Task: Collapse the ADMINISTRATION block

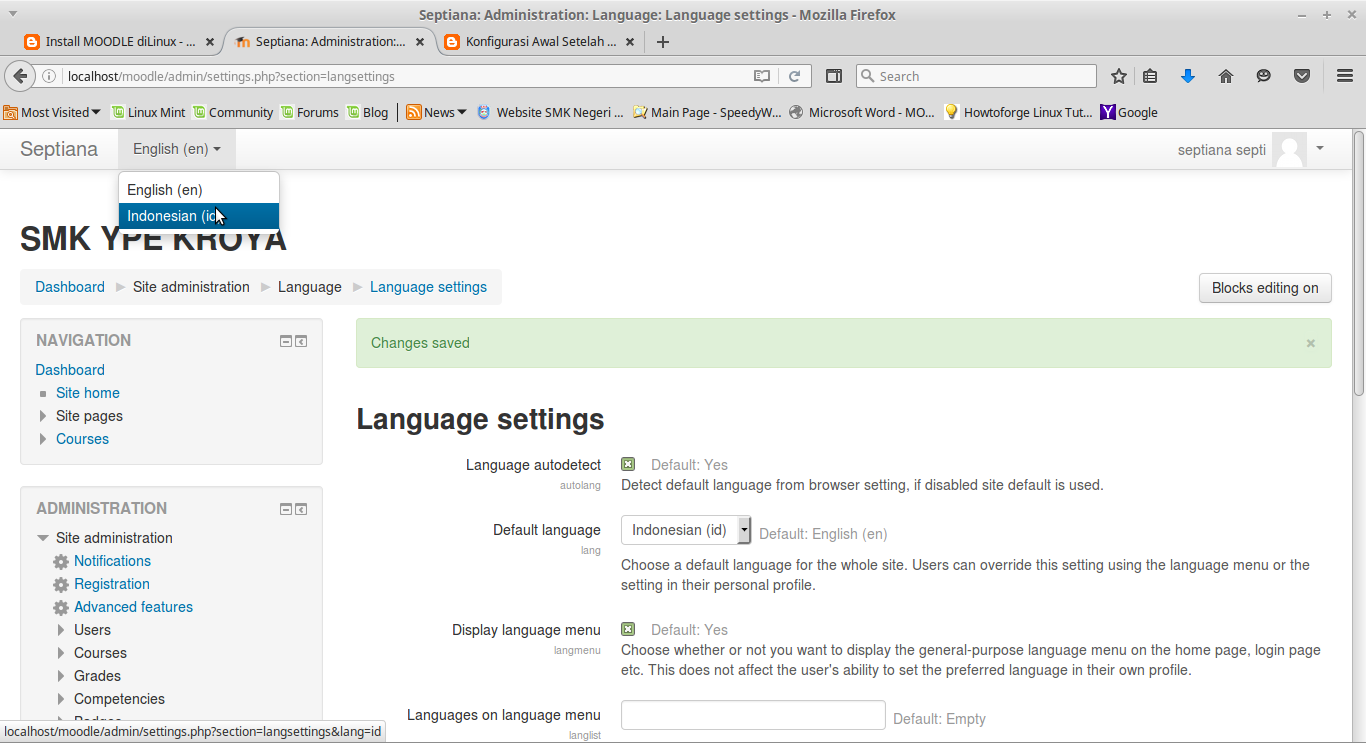Action: tap(285, 508)
